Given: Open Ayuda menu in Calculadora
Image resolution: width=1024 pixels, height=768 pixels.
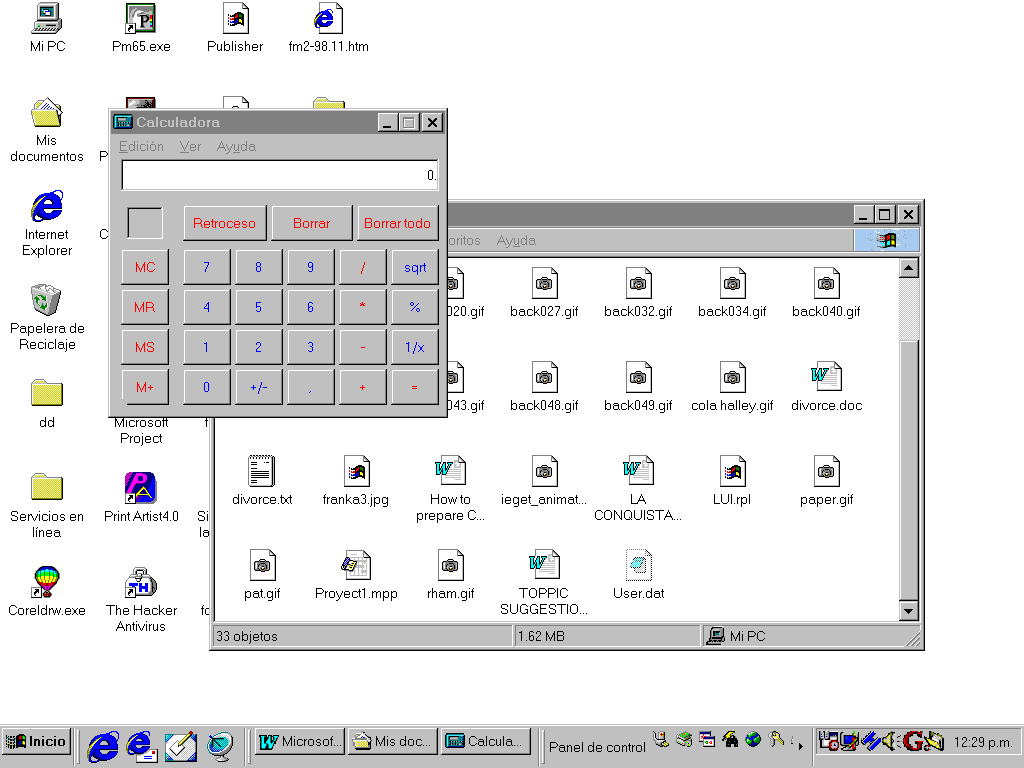Looking at the screenshot, I should [x=236, y=146].
